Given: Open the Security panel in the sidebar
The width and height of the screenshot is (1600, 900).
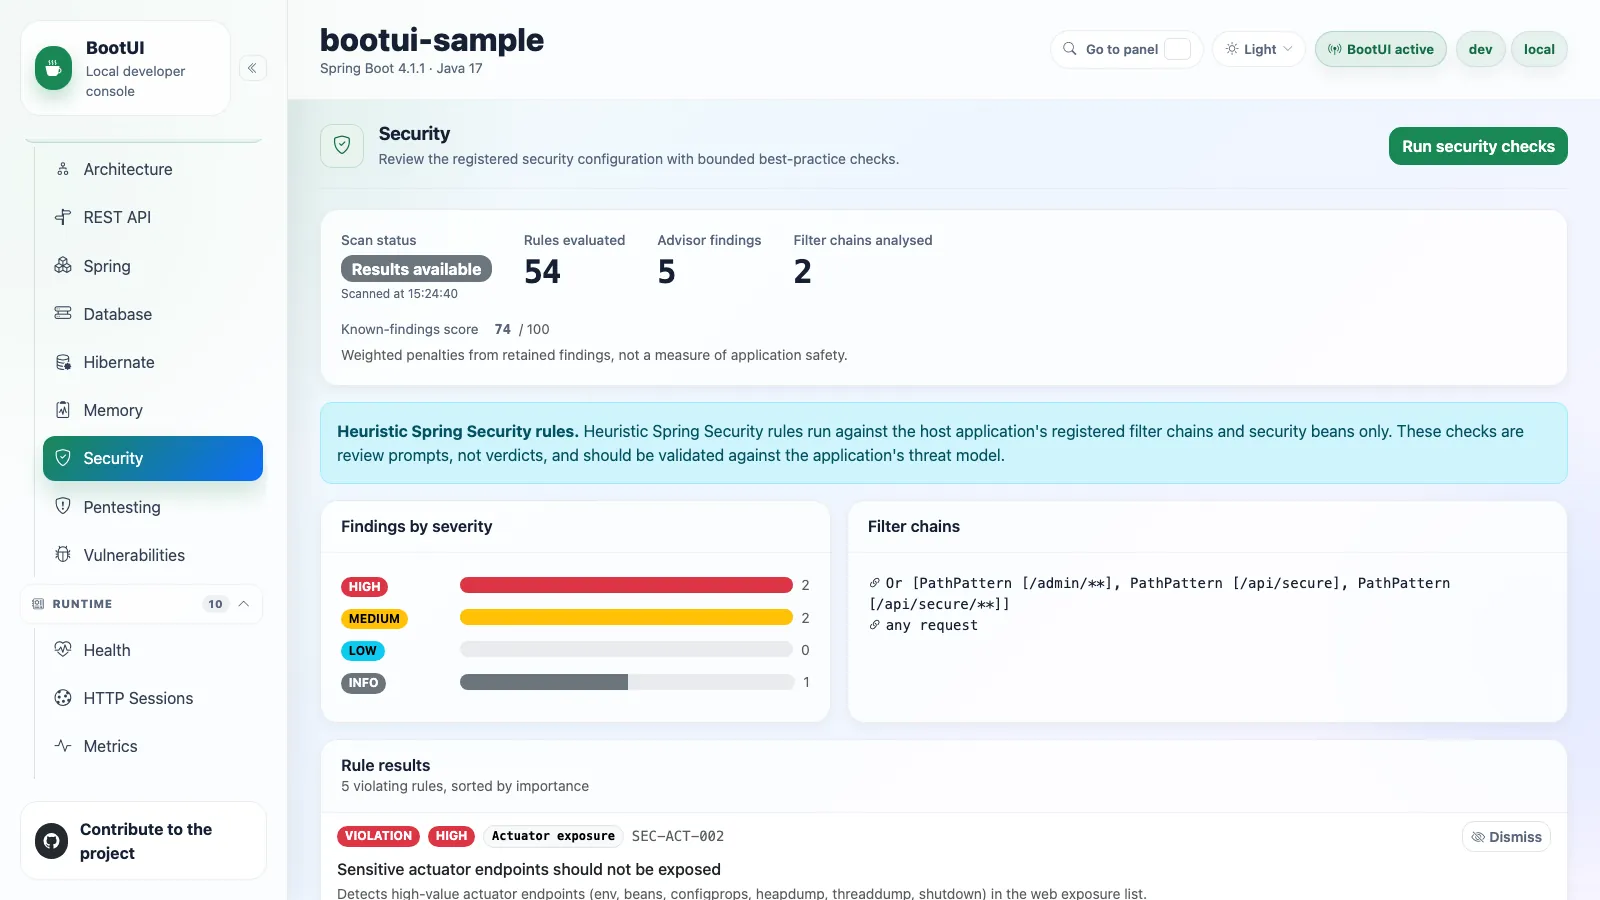Looking at the screenshot, I should click(x=153, y=458).
